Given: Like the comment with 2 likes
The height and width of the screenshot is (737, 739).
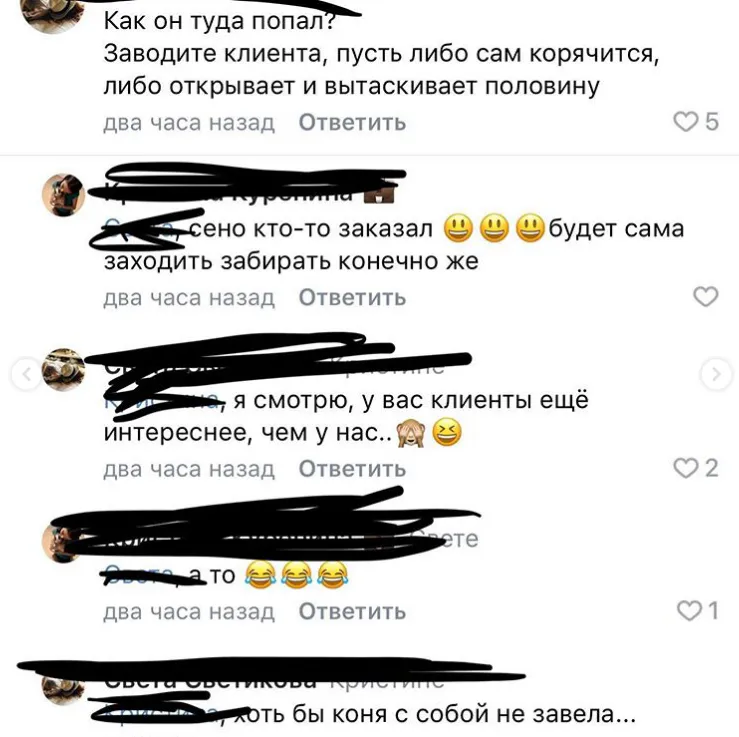Looking at the screenshot, I should [686, 468].
